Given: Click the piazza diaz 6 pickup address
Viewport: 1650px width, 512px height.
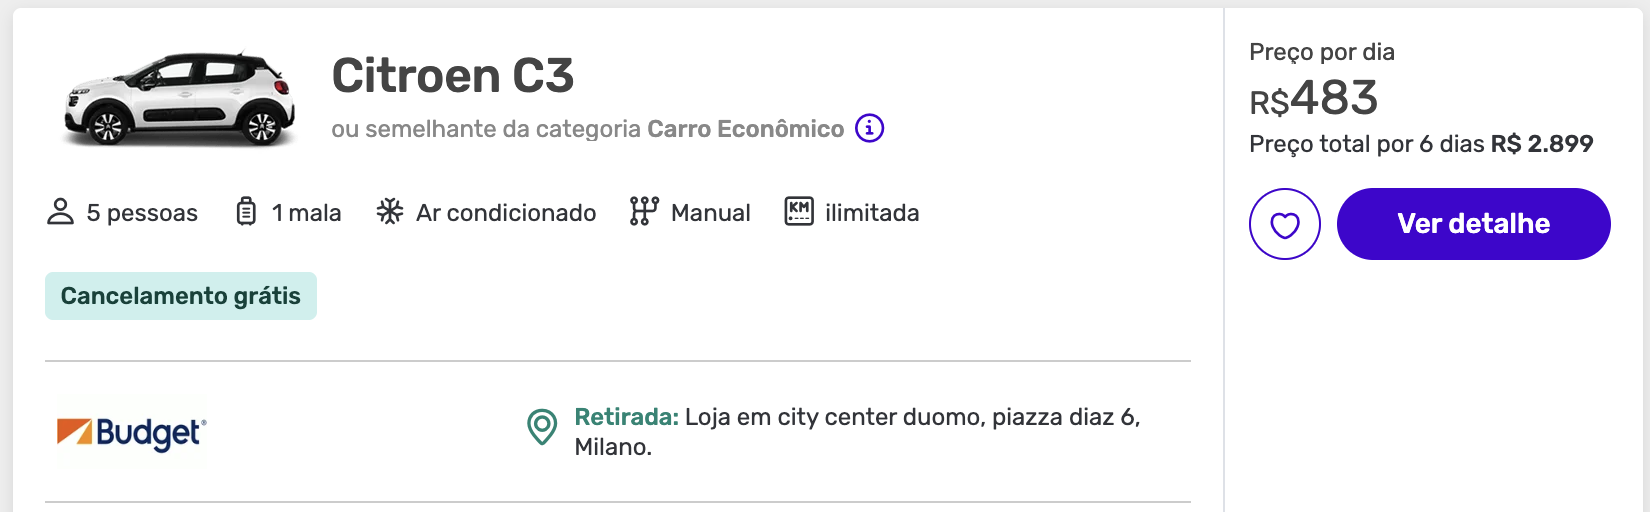Looking at the screenshot, I should coord(1064,417).
